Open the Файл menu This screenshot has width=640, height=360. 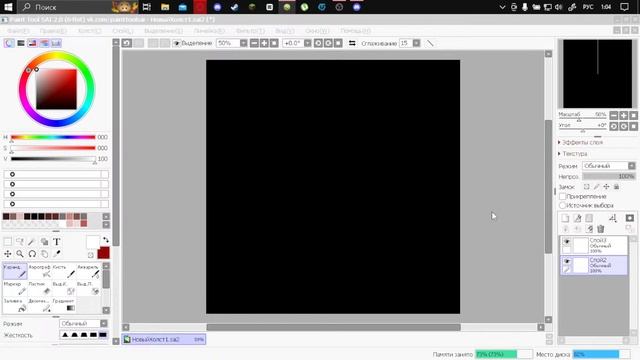19,31
